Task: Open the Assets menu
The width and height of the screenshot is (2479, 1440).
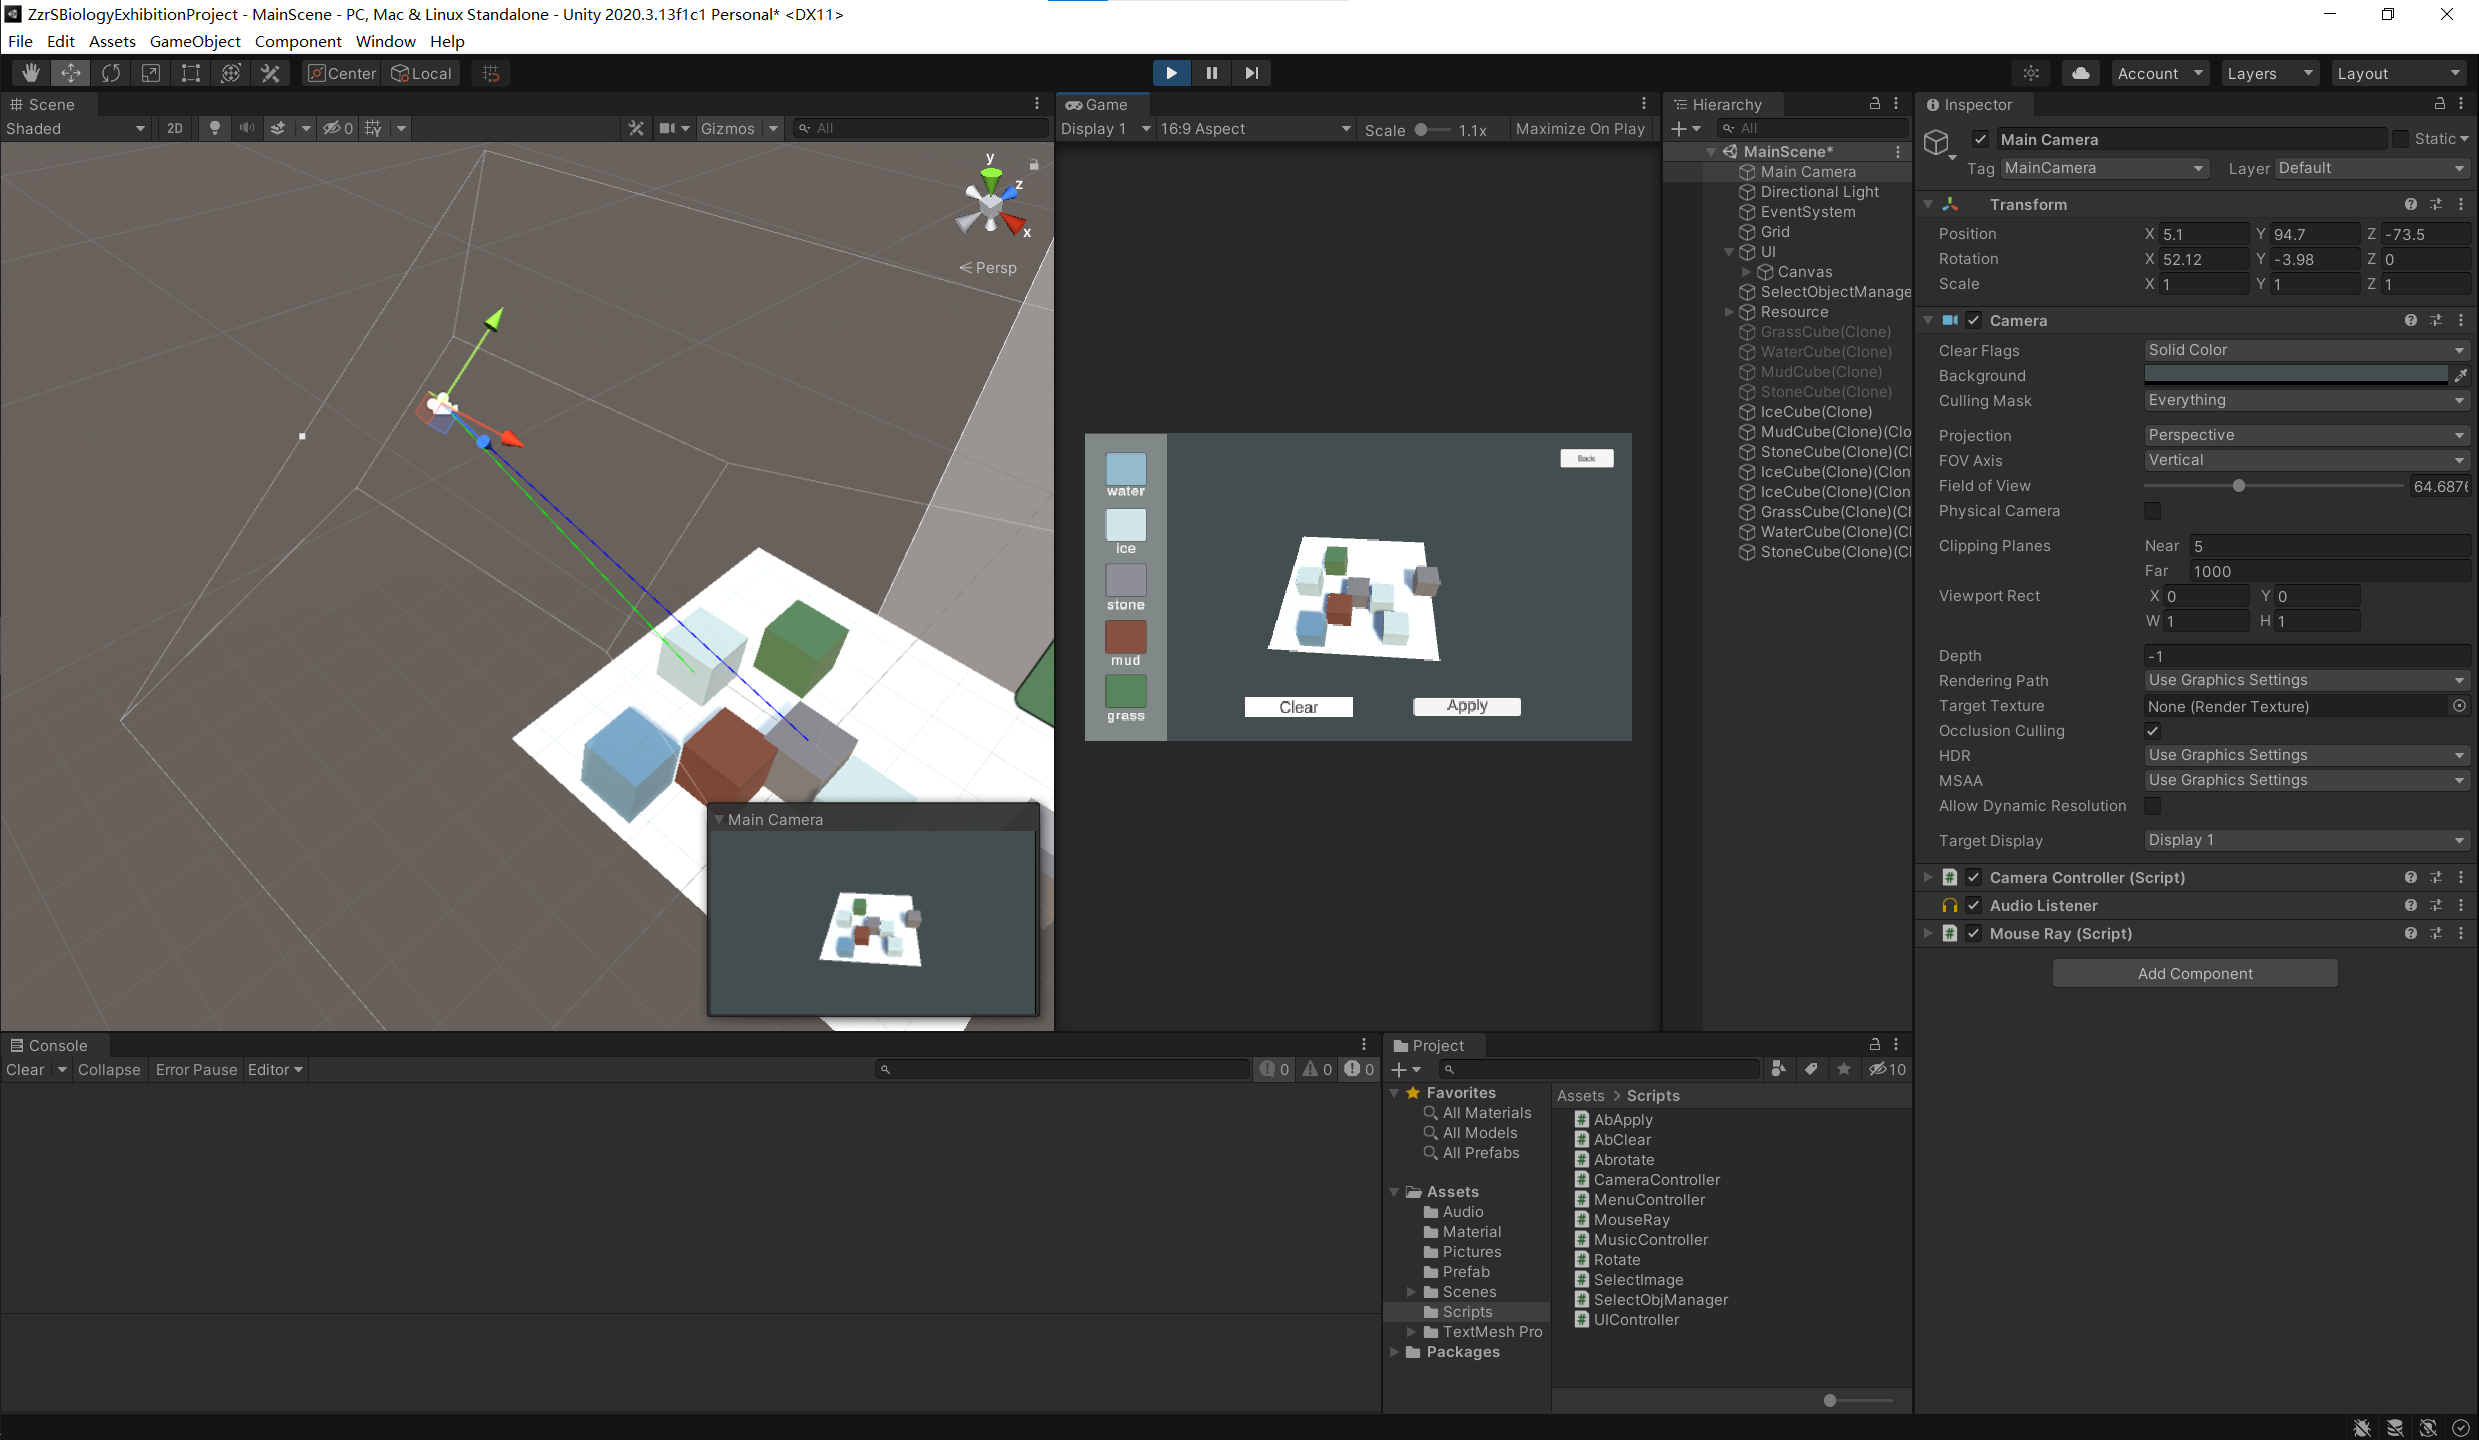Action: [x=112, y=41]
